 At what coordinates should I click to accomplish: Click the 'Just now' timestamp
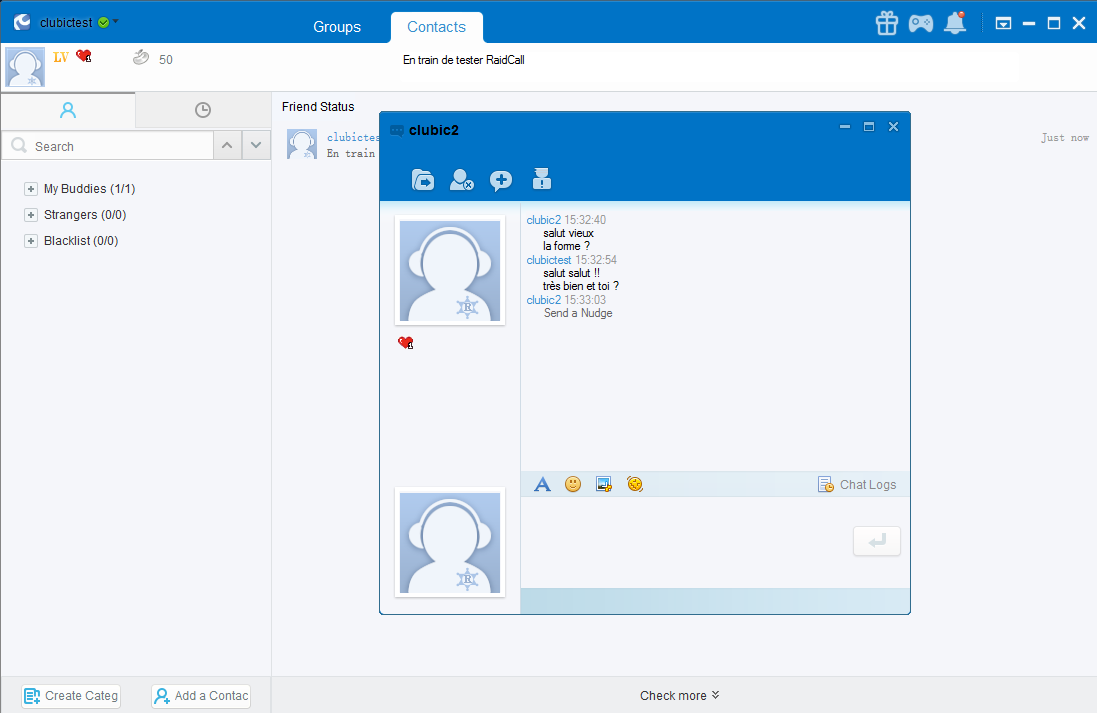[x=1065, y=138]
